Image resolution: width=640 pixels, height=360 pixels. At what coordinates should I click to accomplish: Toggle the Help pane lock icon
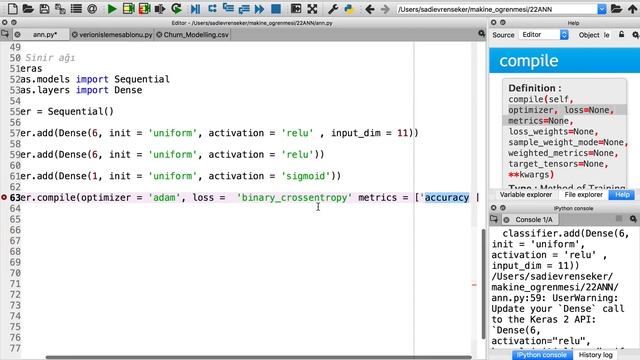pyautogui.click(x=621, y=35)
